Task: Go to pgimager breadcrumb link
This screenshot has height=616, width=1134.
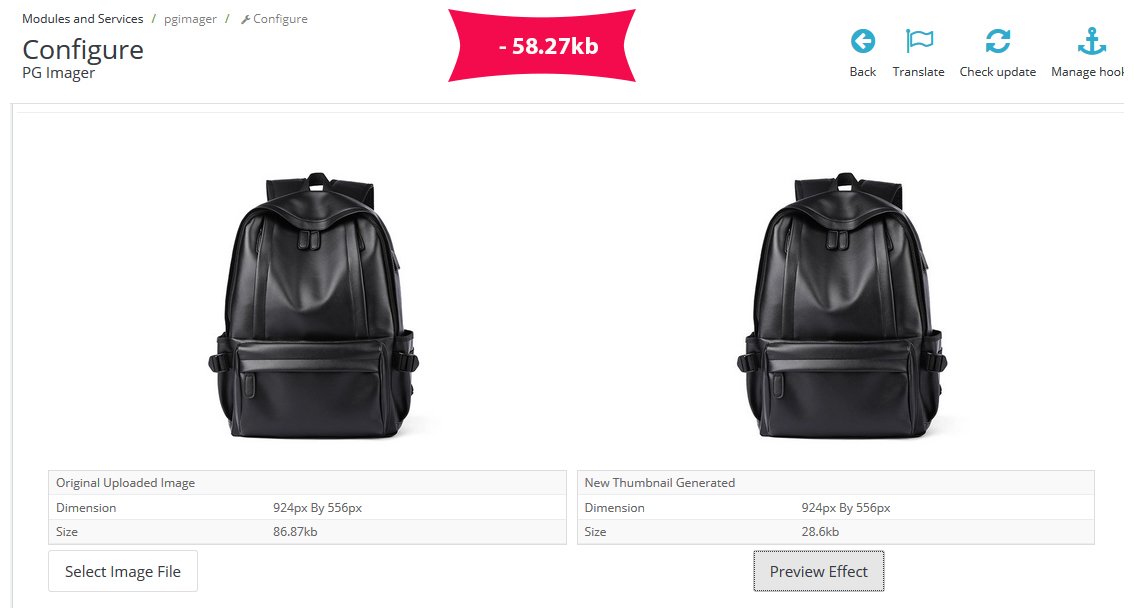Action: point(190,19)
